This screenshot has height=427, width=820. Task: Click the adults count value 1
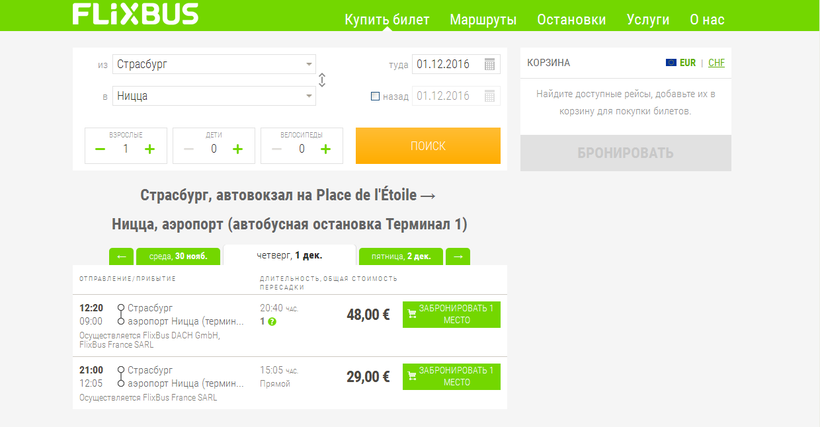click(126, 149)
